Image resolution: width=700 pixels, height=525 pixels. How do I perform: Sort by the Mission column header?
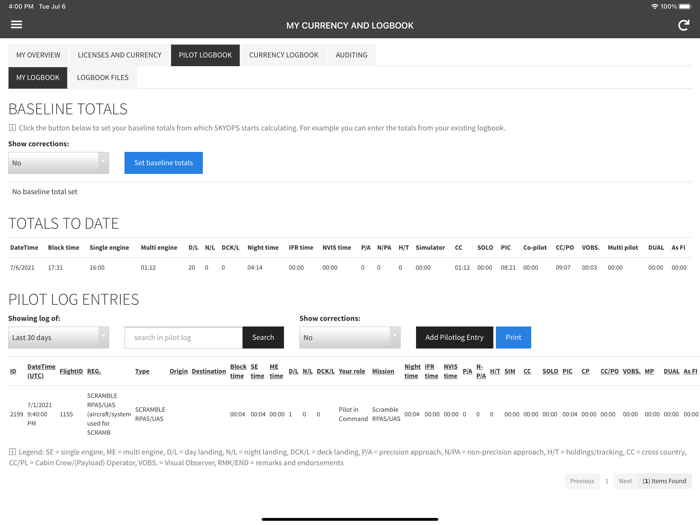click(383, 371)
